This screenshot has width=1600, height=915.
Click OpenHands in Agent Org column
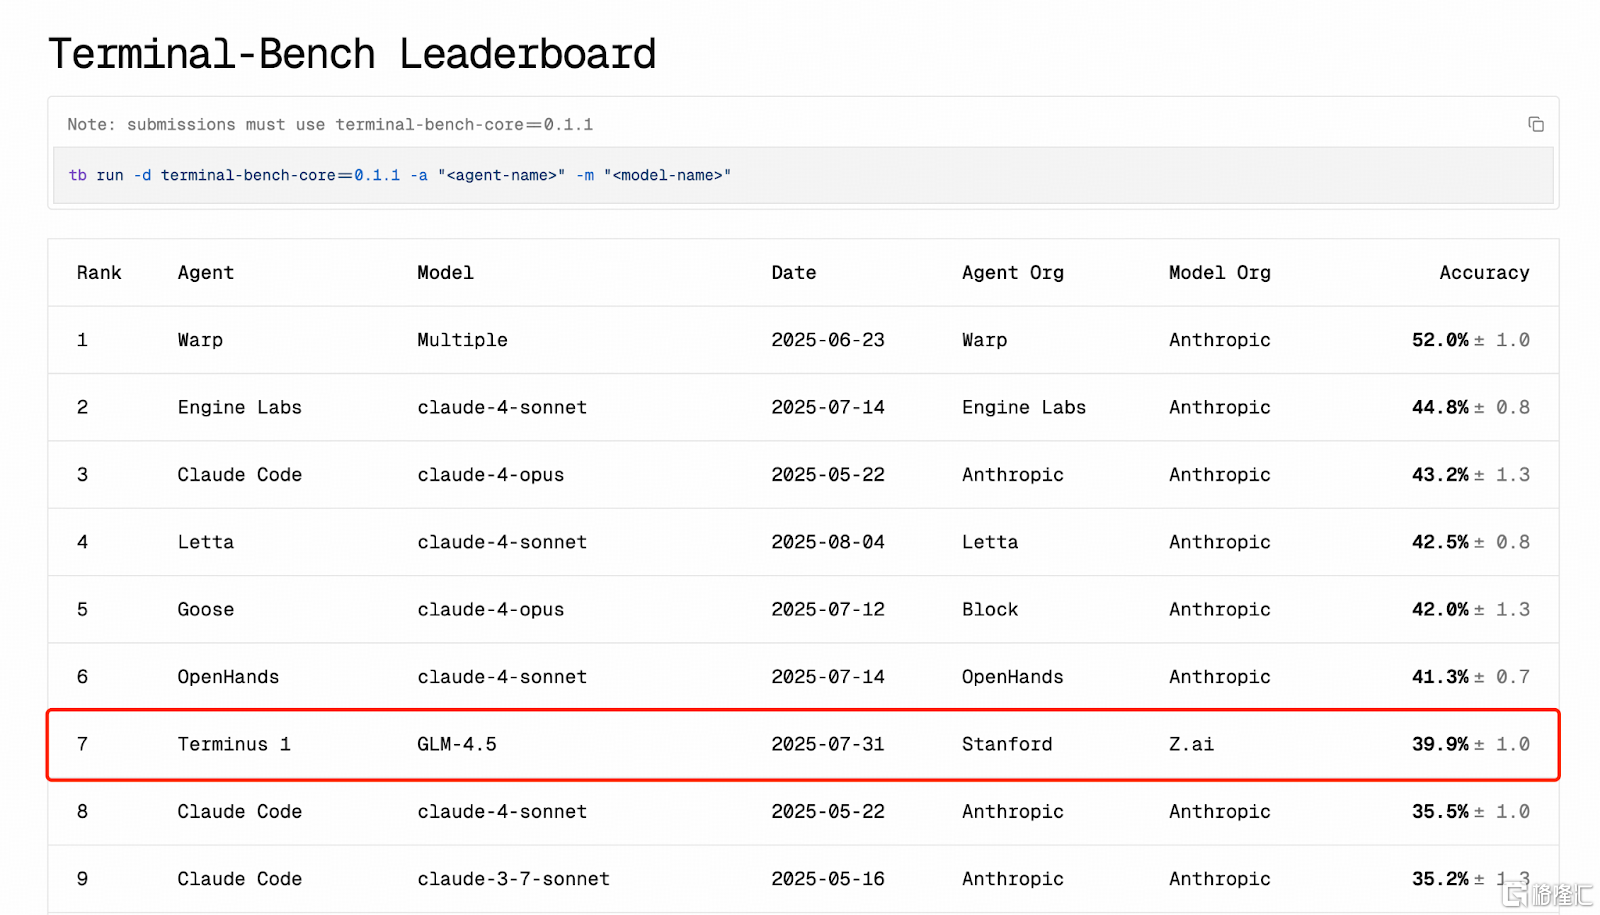click(x=1013, y=677)
